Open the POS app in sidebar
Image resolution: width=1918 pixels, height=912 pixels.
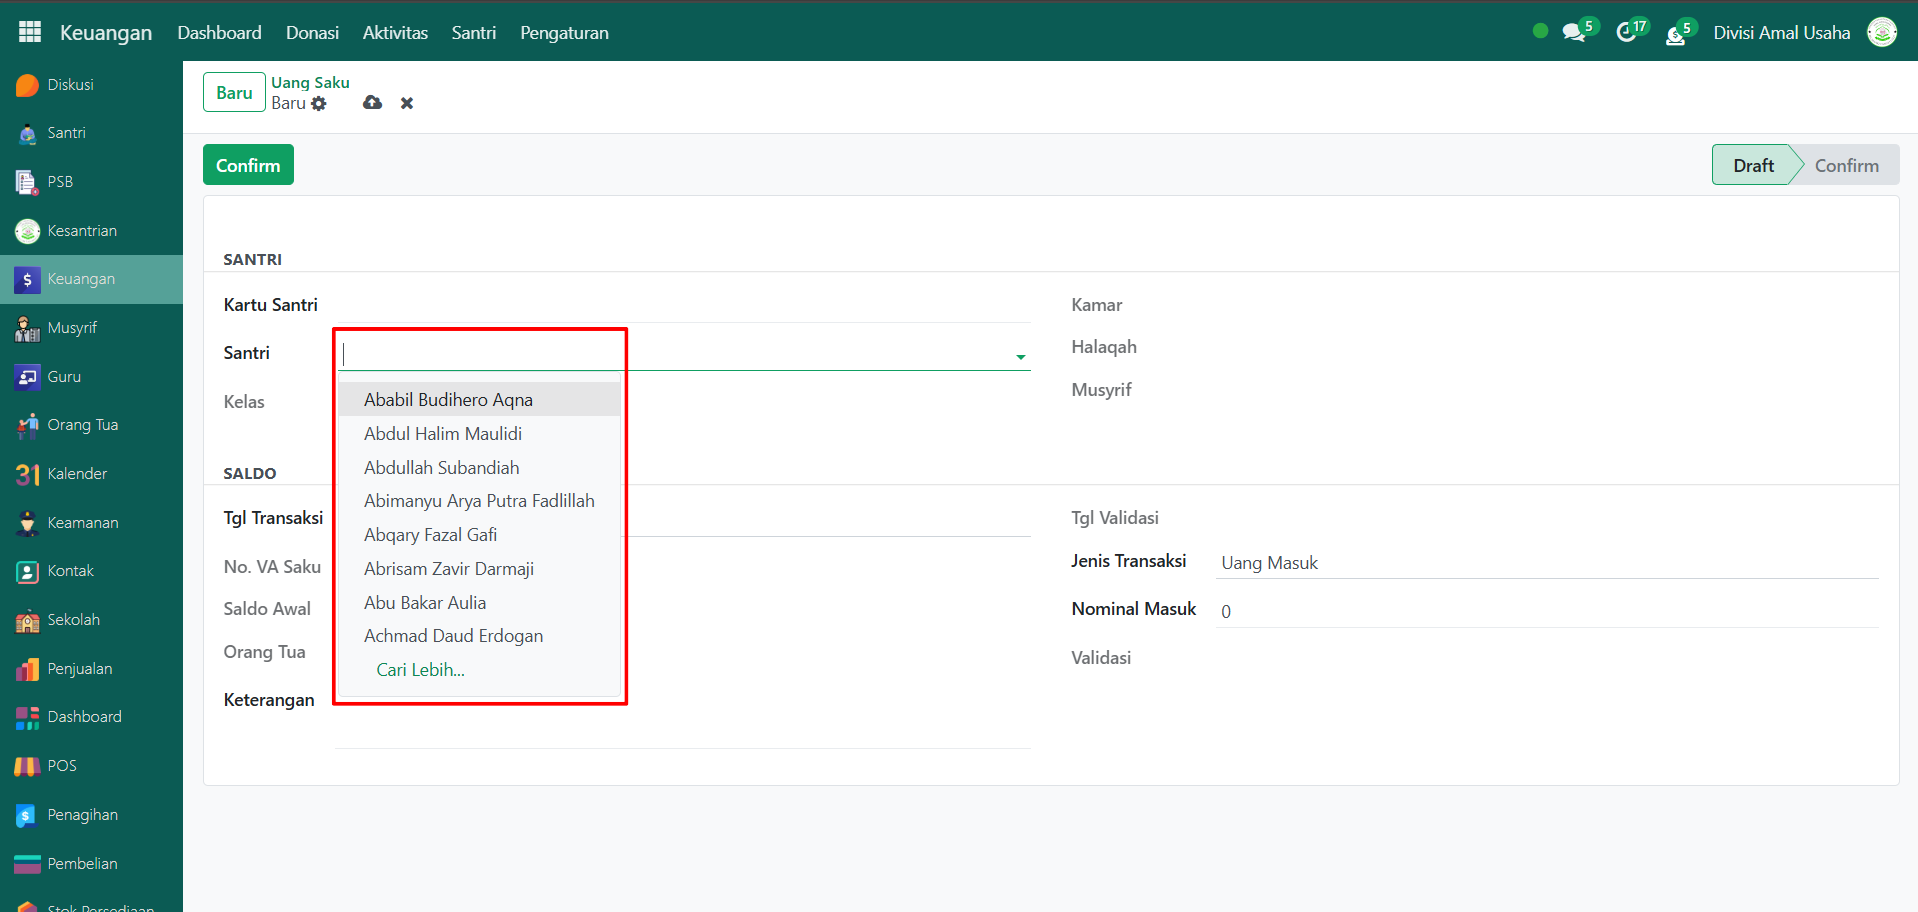click(62, 766)
